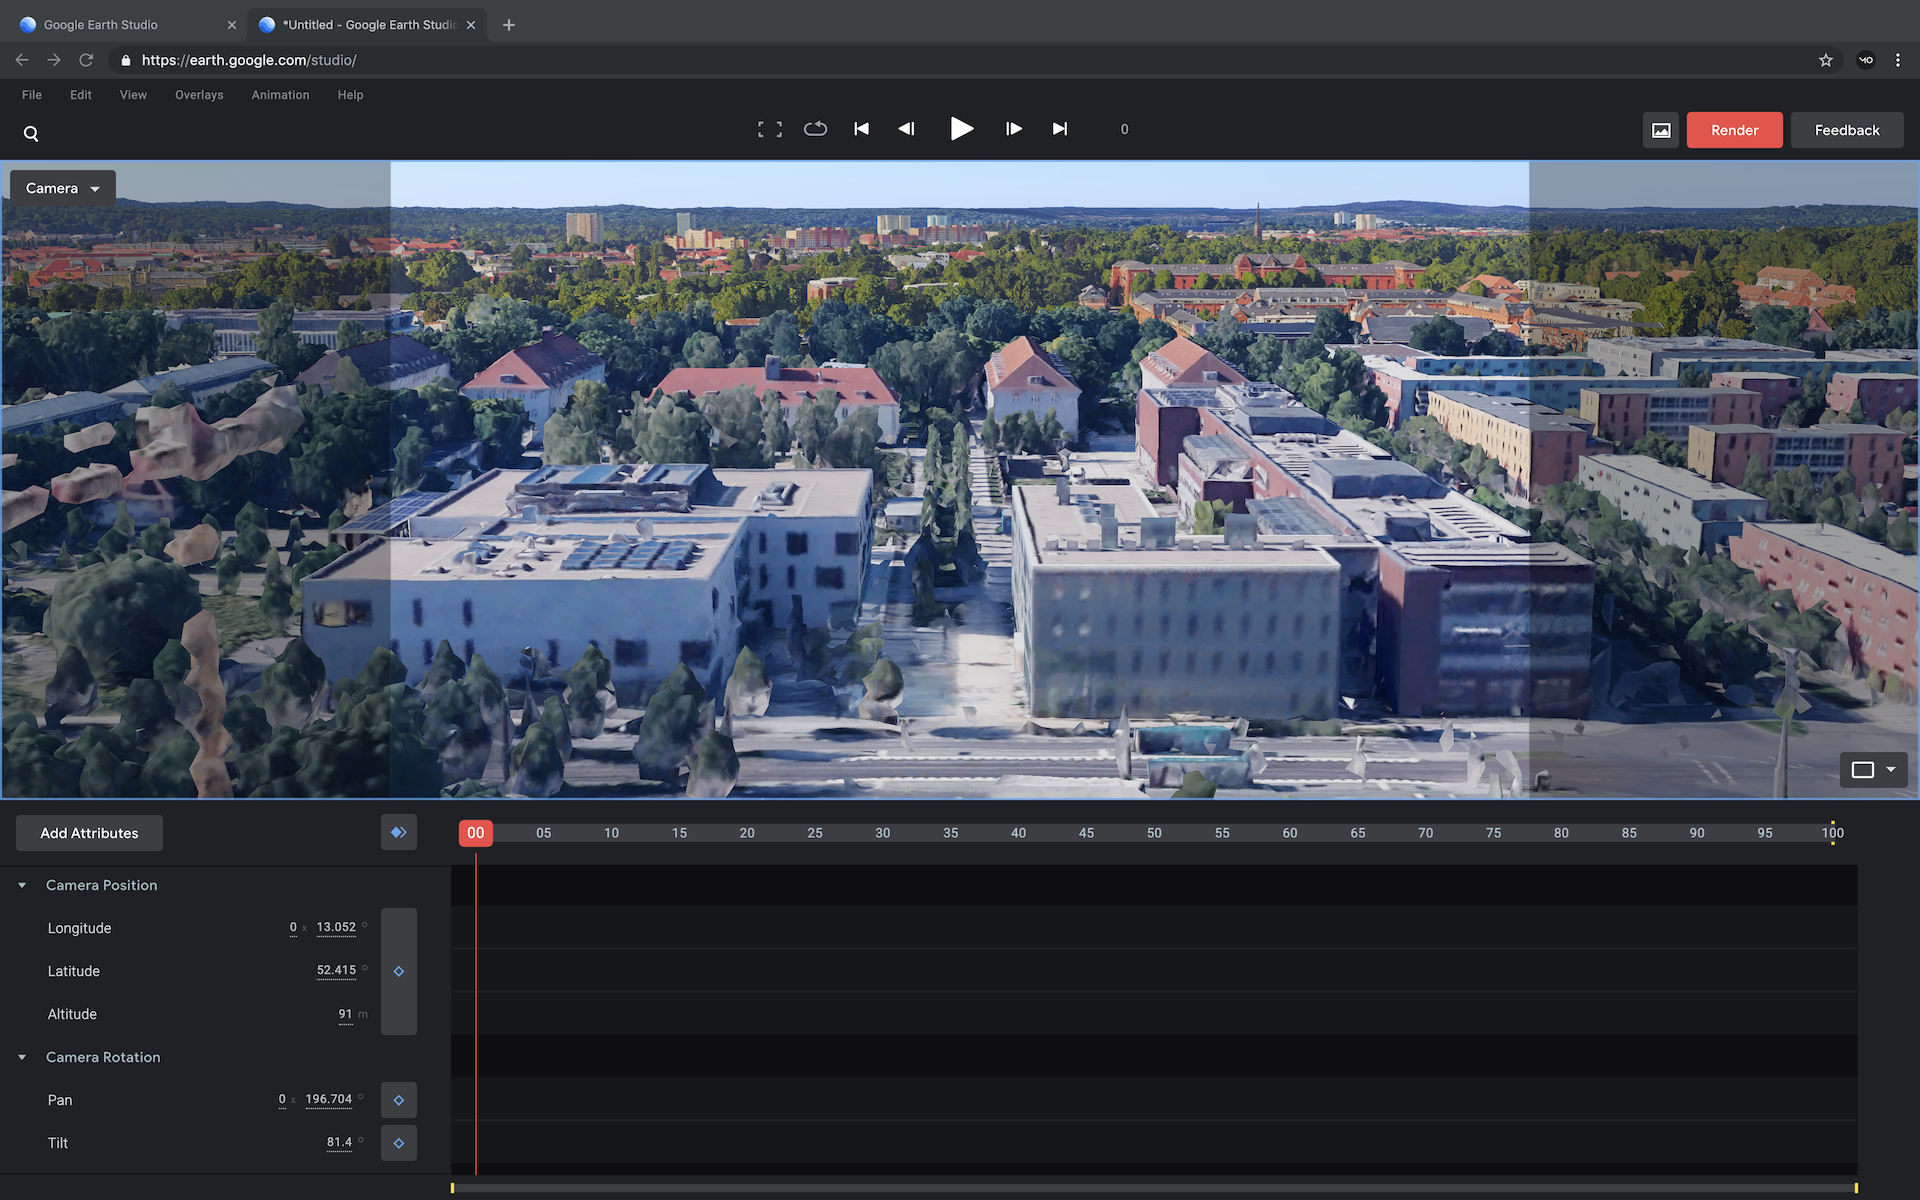Click the address bar URL

click(x=249, y=60)
